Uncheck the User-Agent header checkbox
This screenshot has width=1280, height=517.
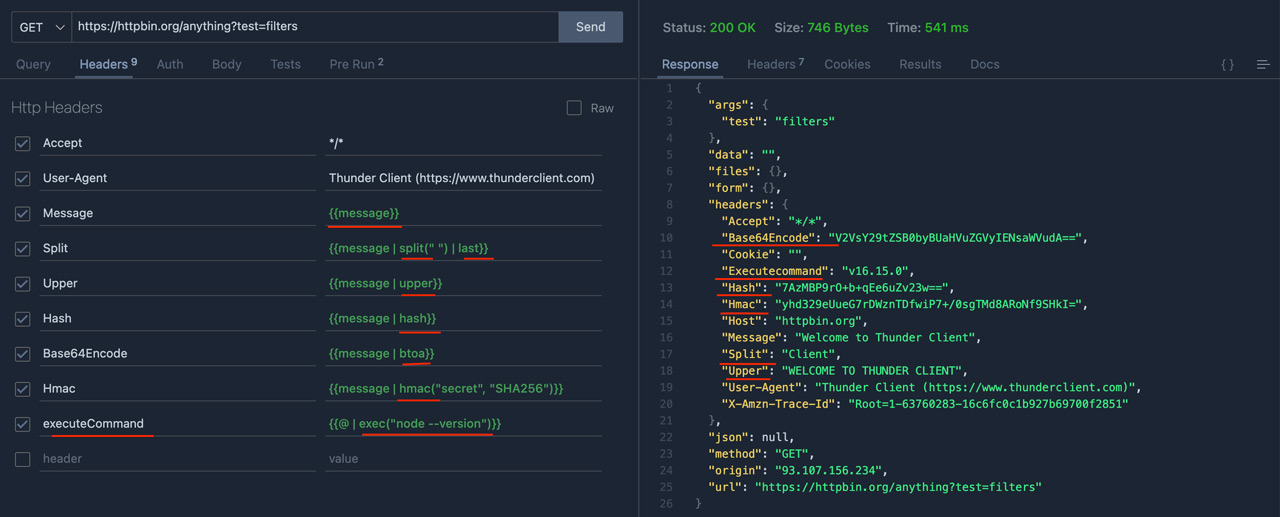click(22, 178)
